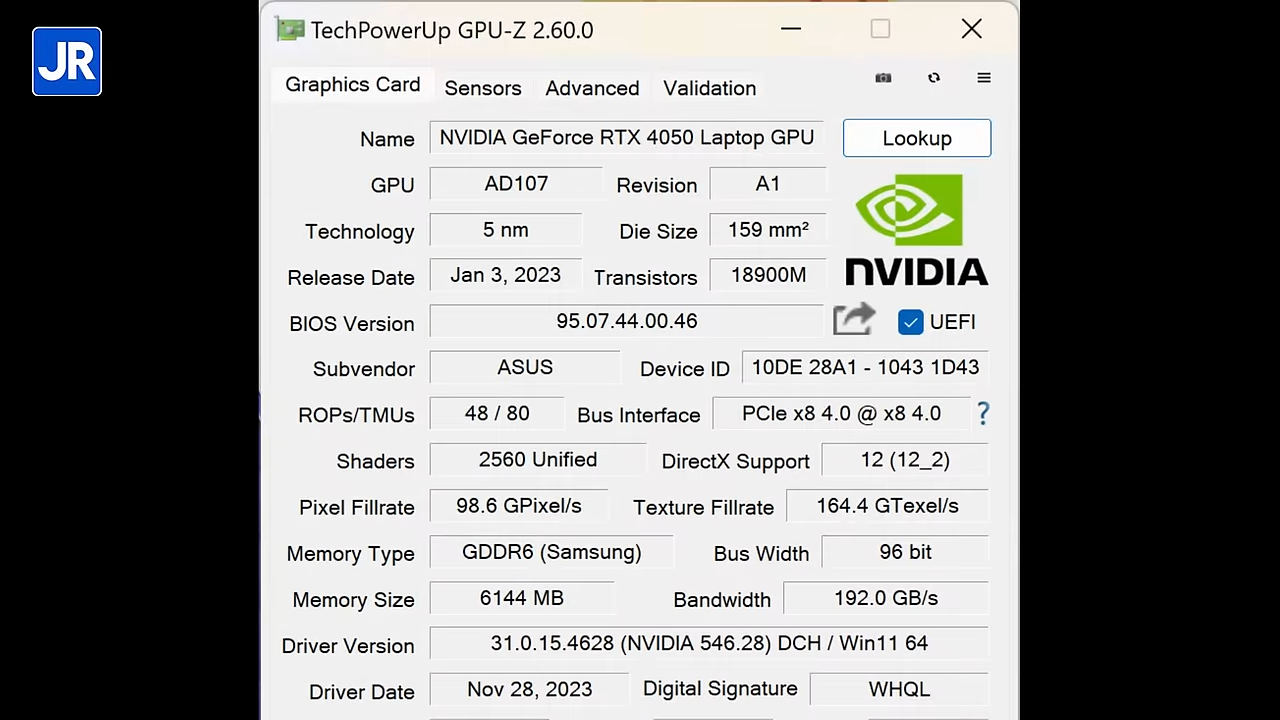
Task: Click the Lookup button
Action: pyautogui.click(x=917, y=138)
